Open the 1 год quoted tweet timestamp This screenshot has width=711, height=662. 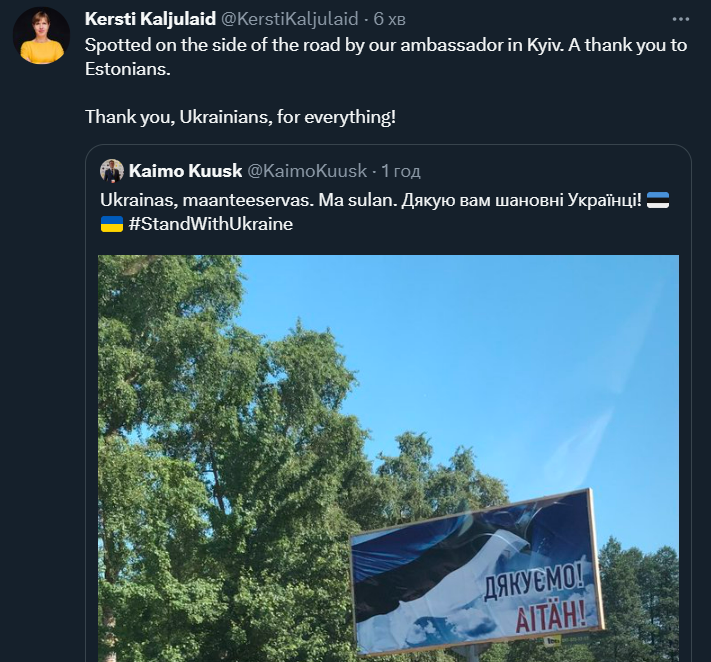pyautogui.click(x=401, y=171)
